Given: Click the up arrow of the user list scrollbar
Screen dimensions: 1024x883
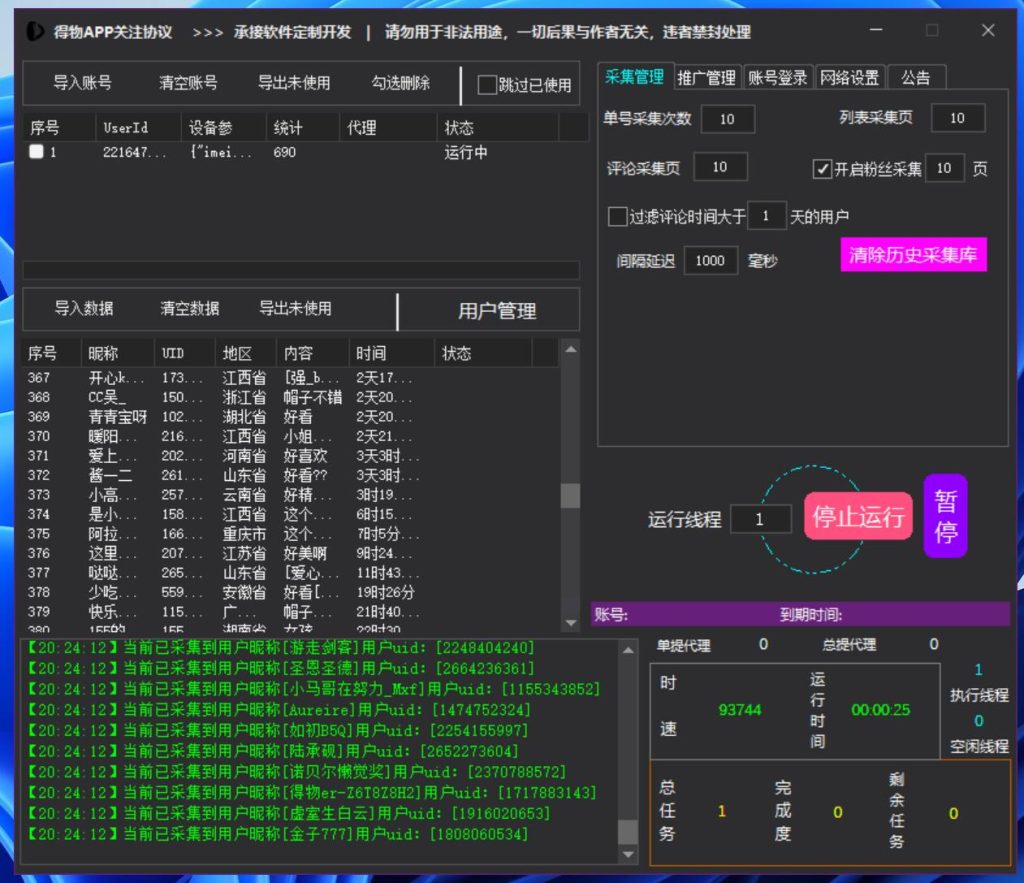Looking at the screenshot, I should (x=570, y=349).
